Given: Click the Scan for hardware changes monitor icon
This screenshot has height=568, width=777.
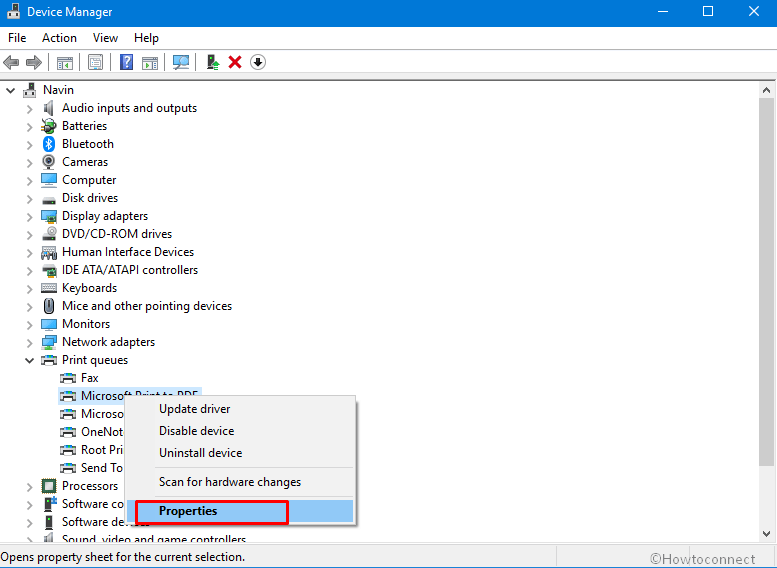Looking at the screenshot, I should [x=181, y=62].
